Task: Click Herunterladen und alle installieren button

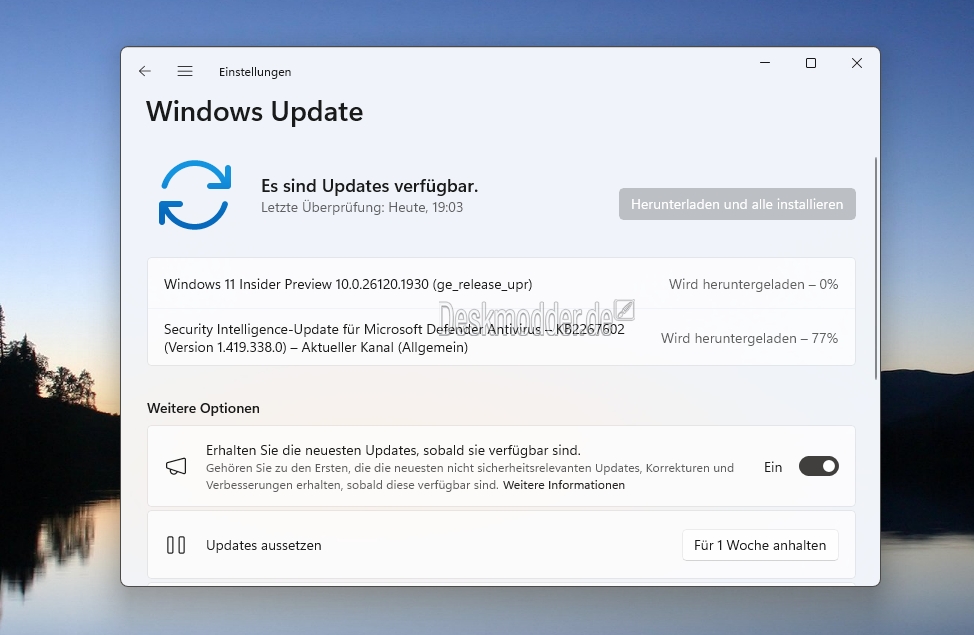Action: pos(737,204)
